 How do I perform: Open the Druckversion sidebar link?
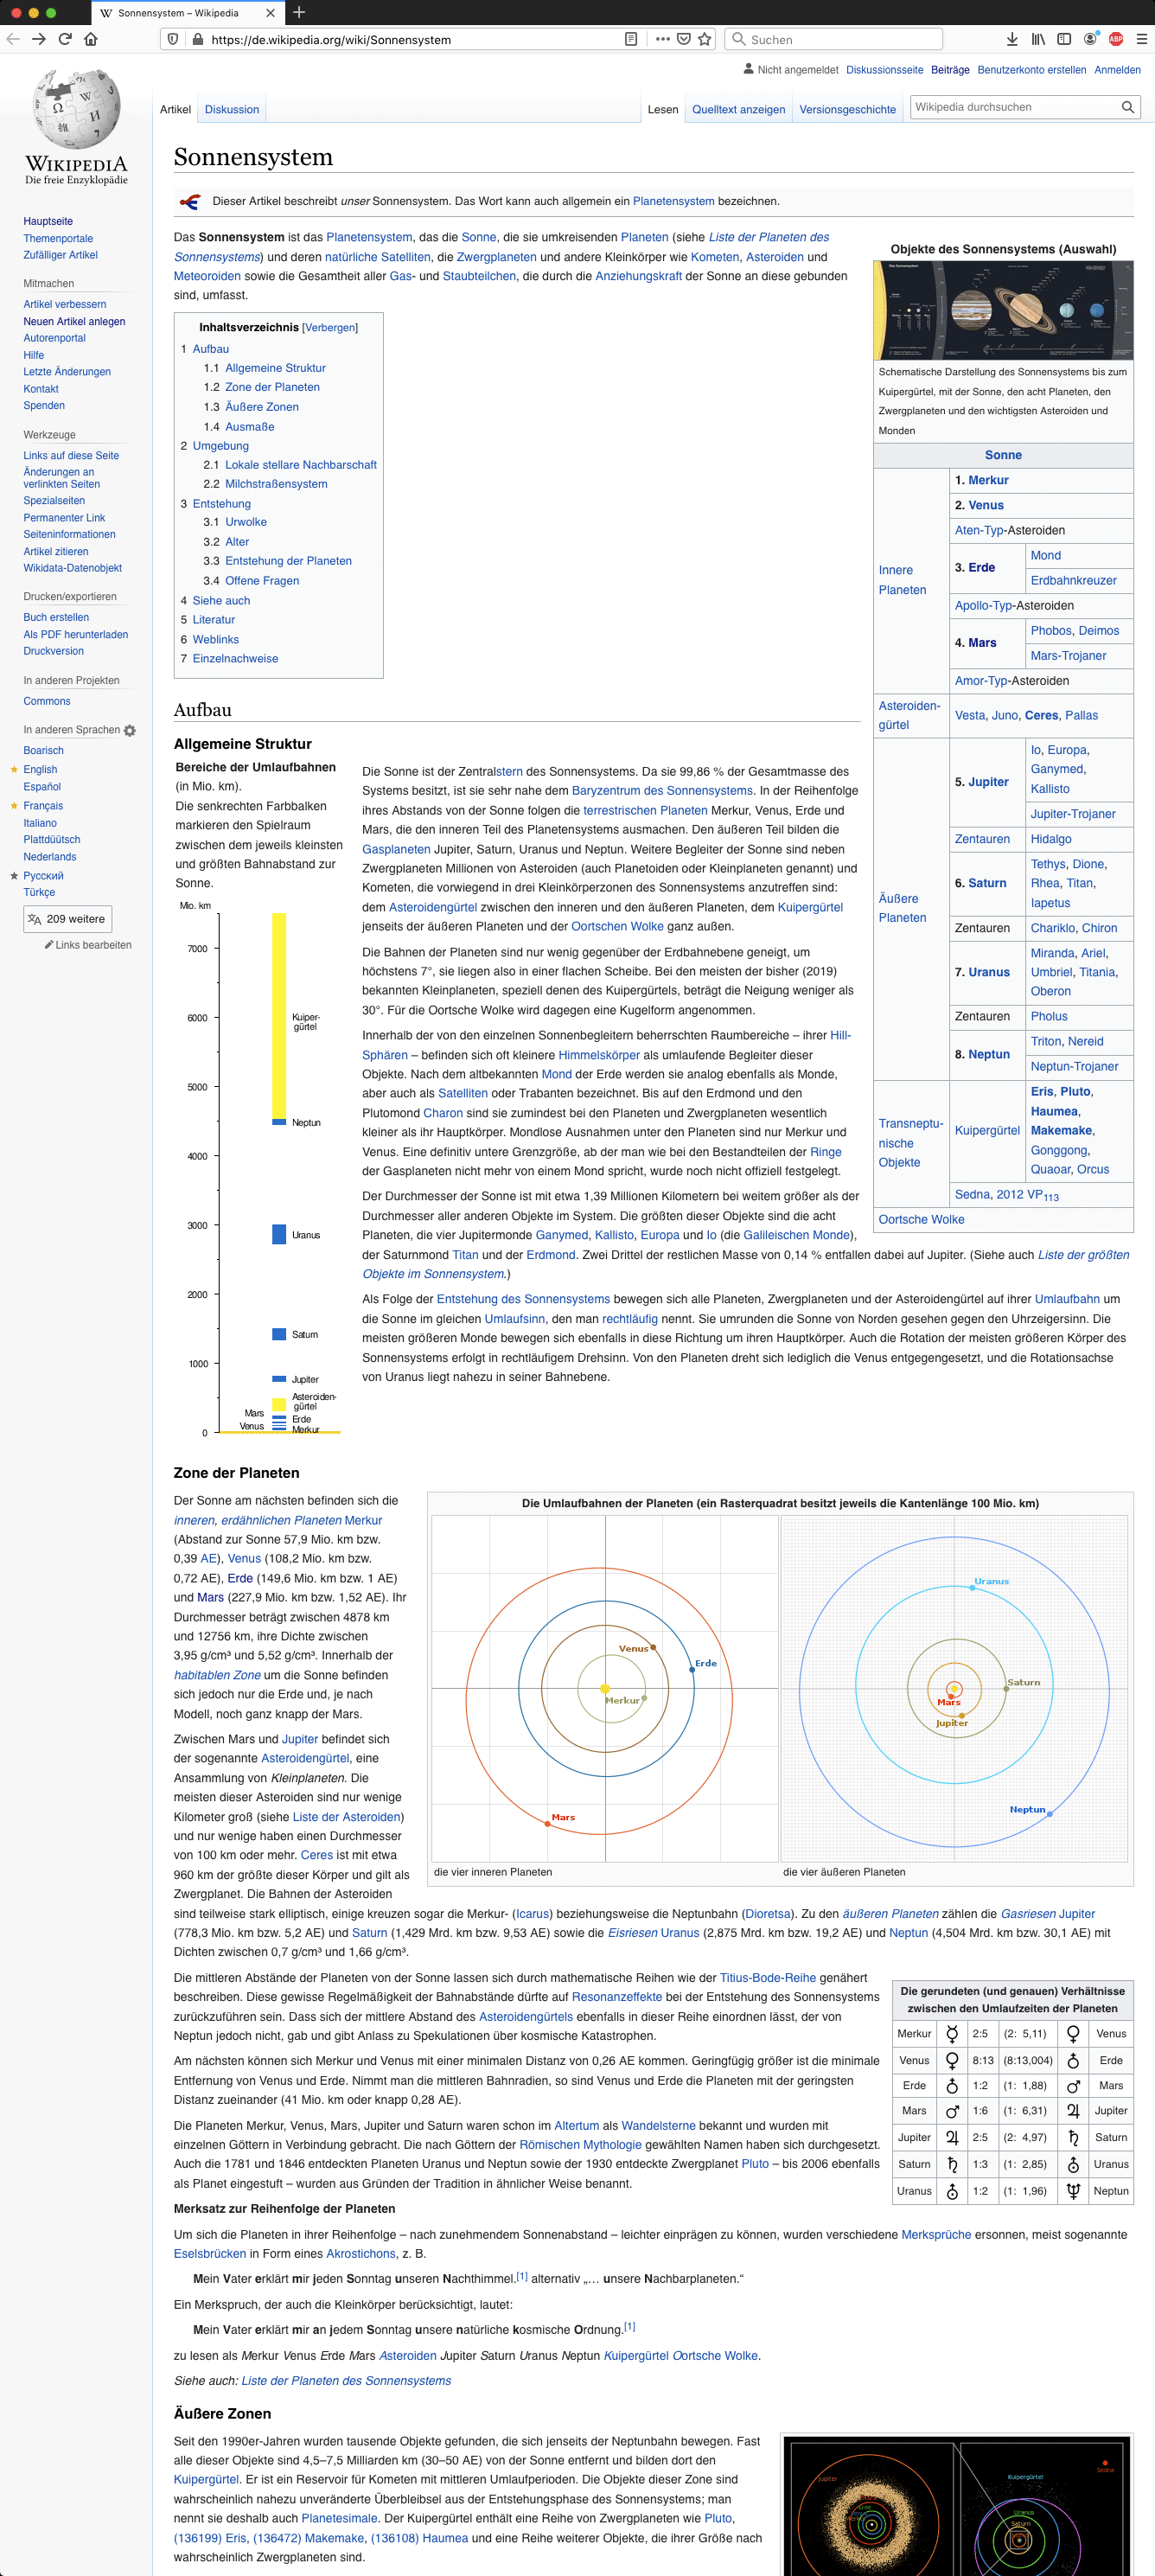(x=53, y=651)
